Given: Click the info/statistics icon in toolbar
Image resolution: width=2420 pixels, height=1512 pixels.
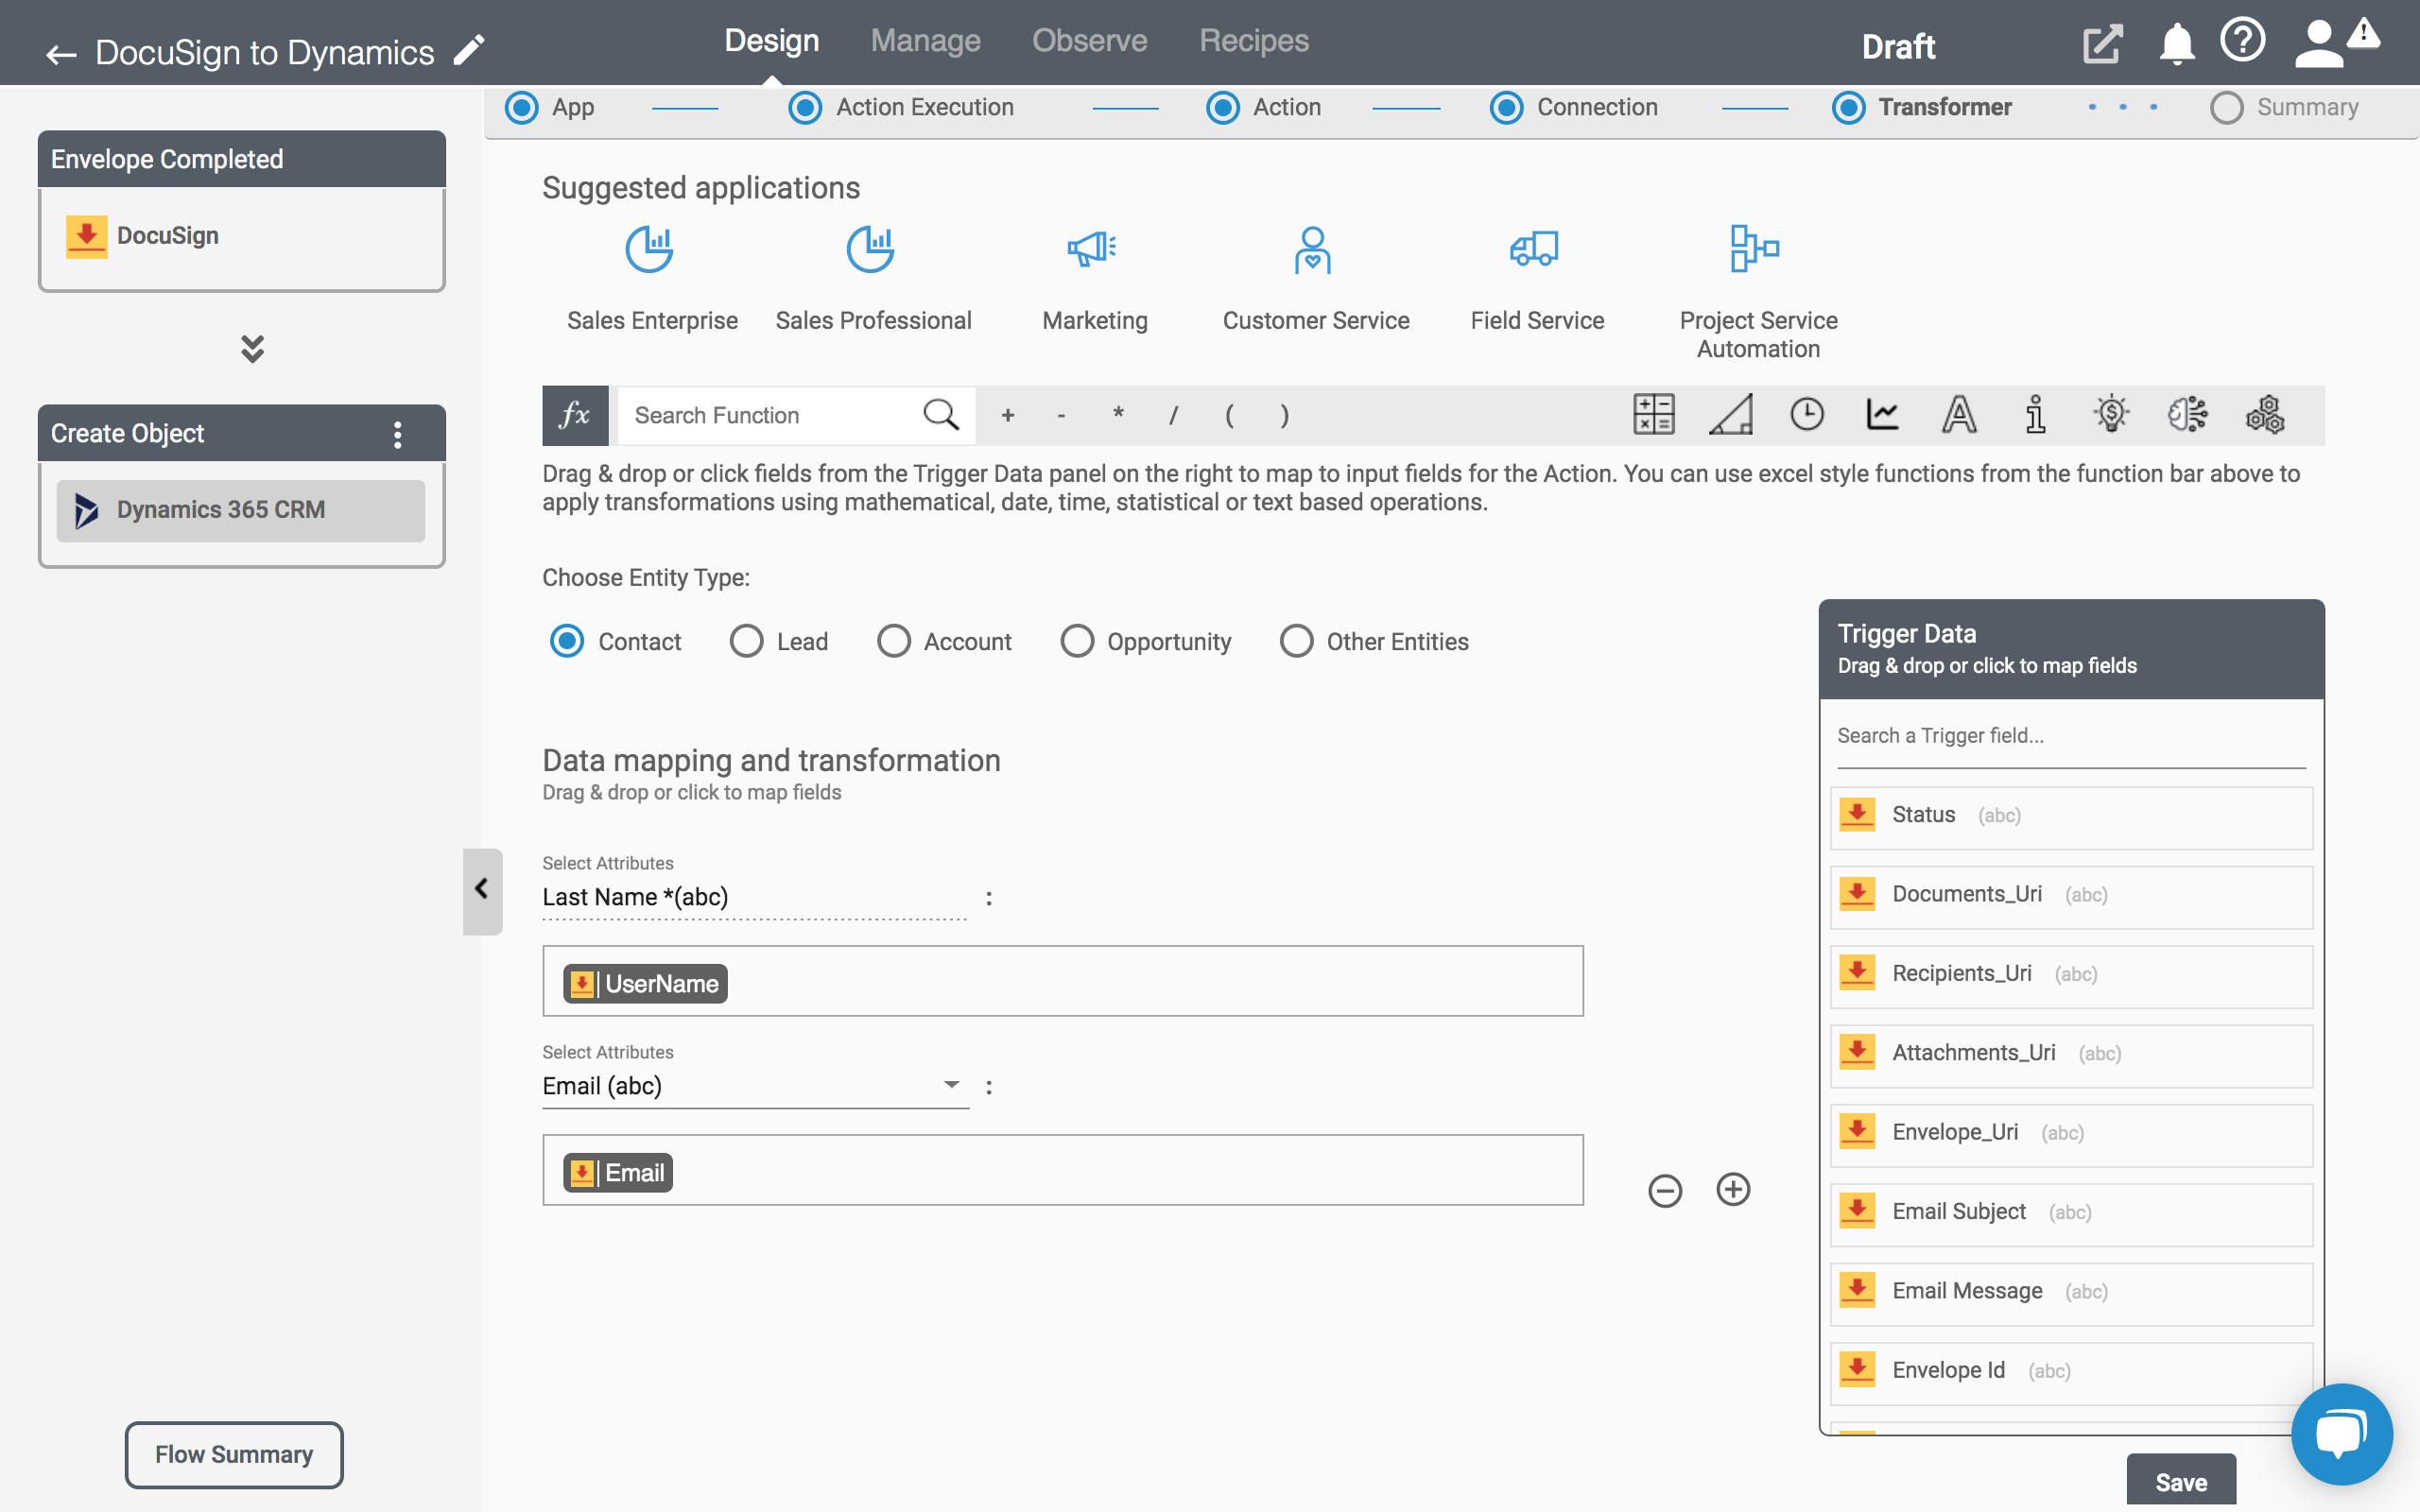Looking at the screenshot, I should (2033, 417).
